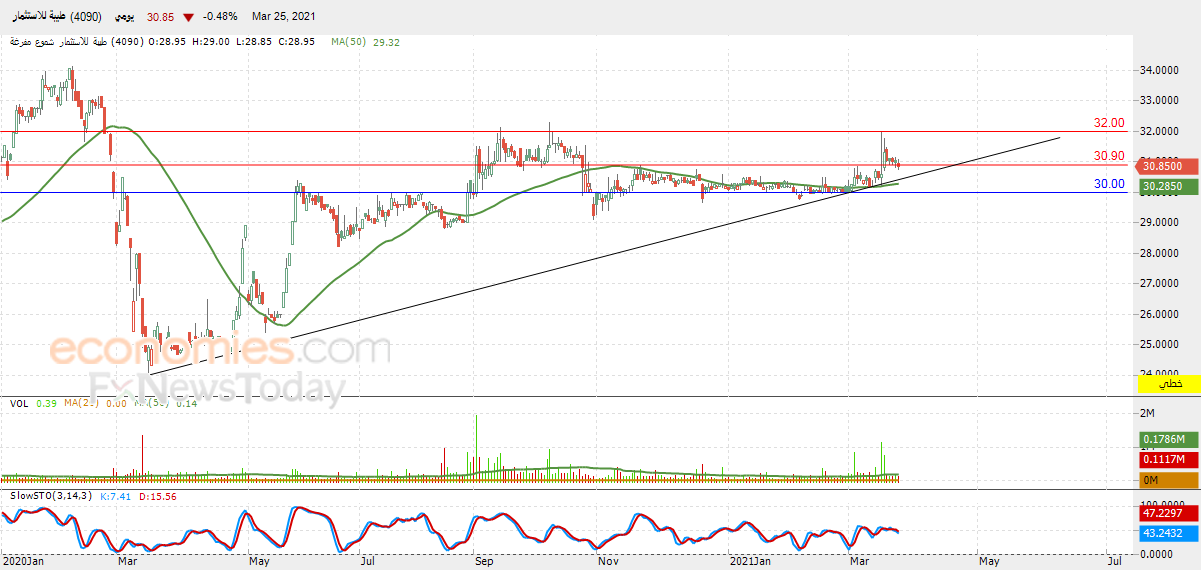
Task: Click the 34.000 price axis label
Action: (x=1157, y=70)
